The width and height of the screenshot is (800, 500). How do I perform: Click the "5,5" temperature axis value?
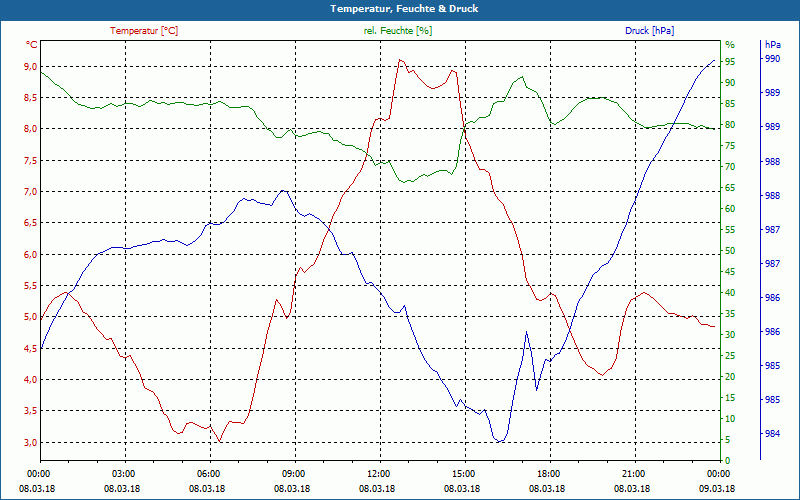coord(31,286)
